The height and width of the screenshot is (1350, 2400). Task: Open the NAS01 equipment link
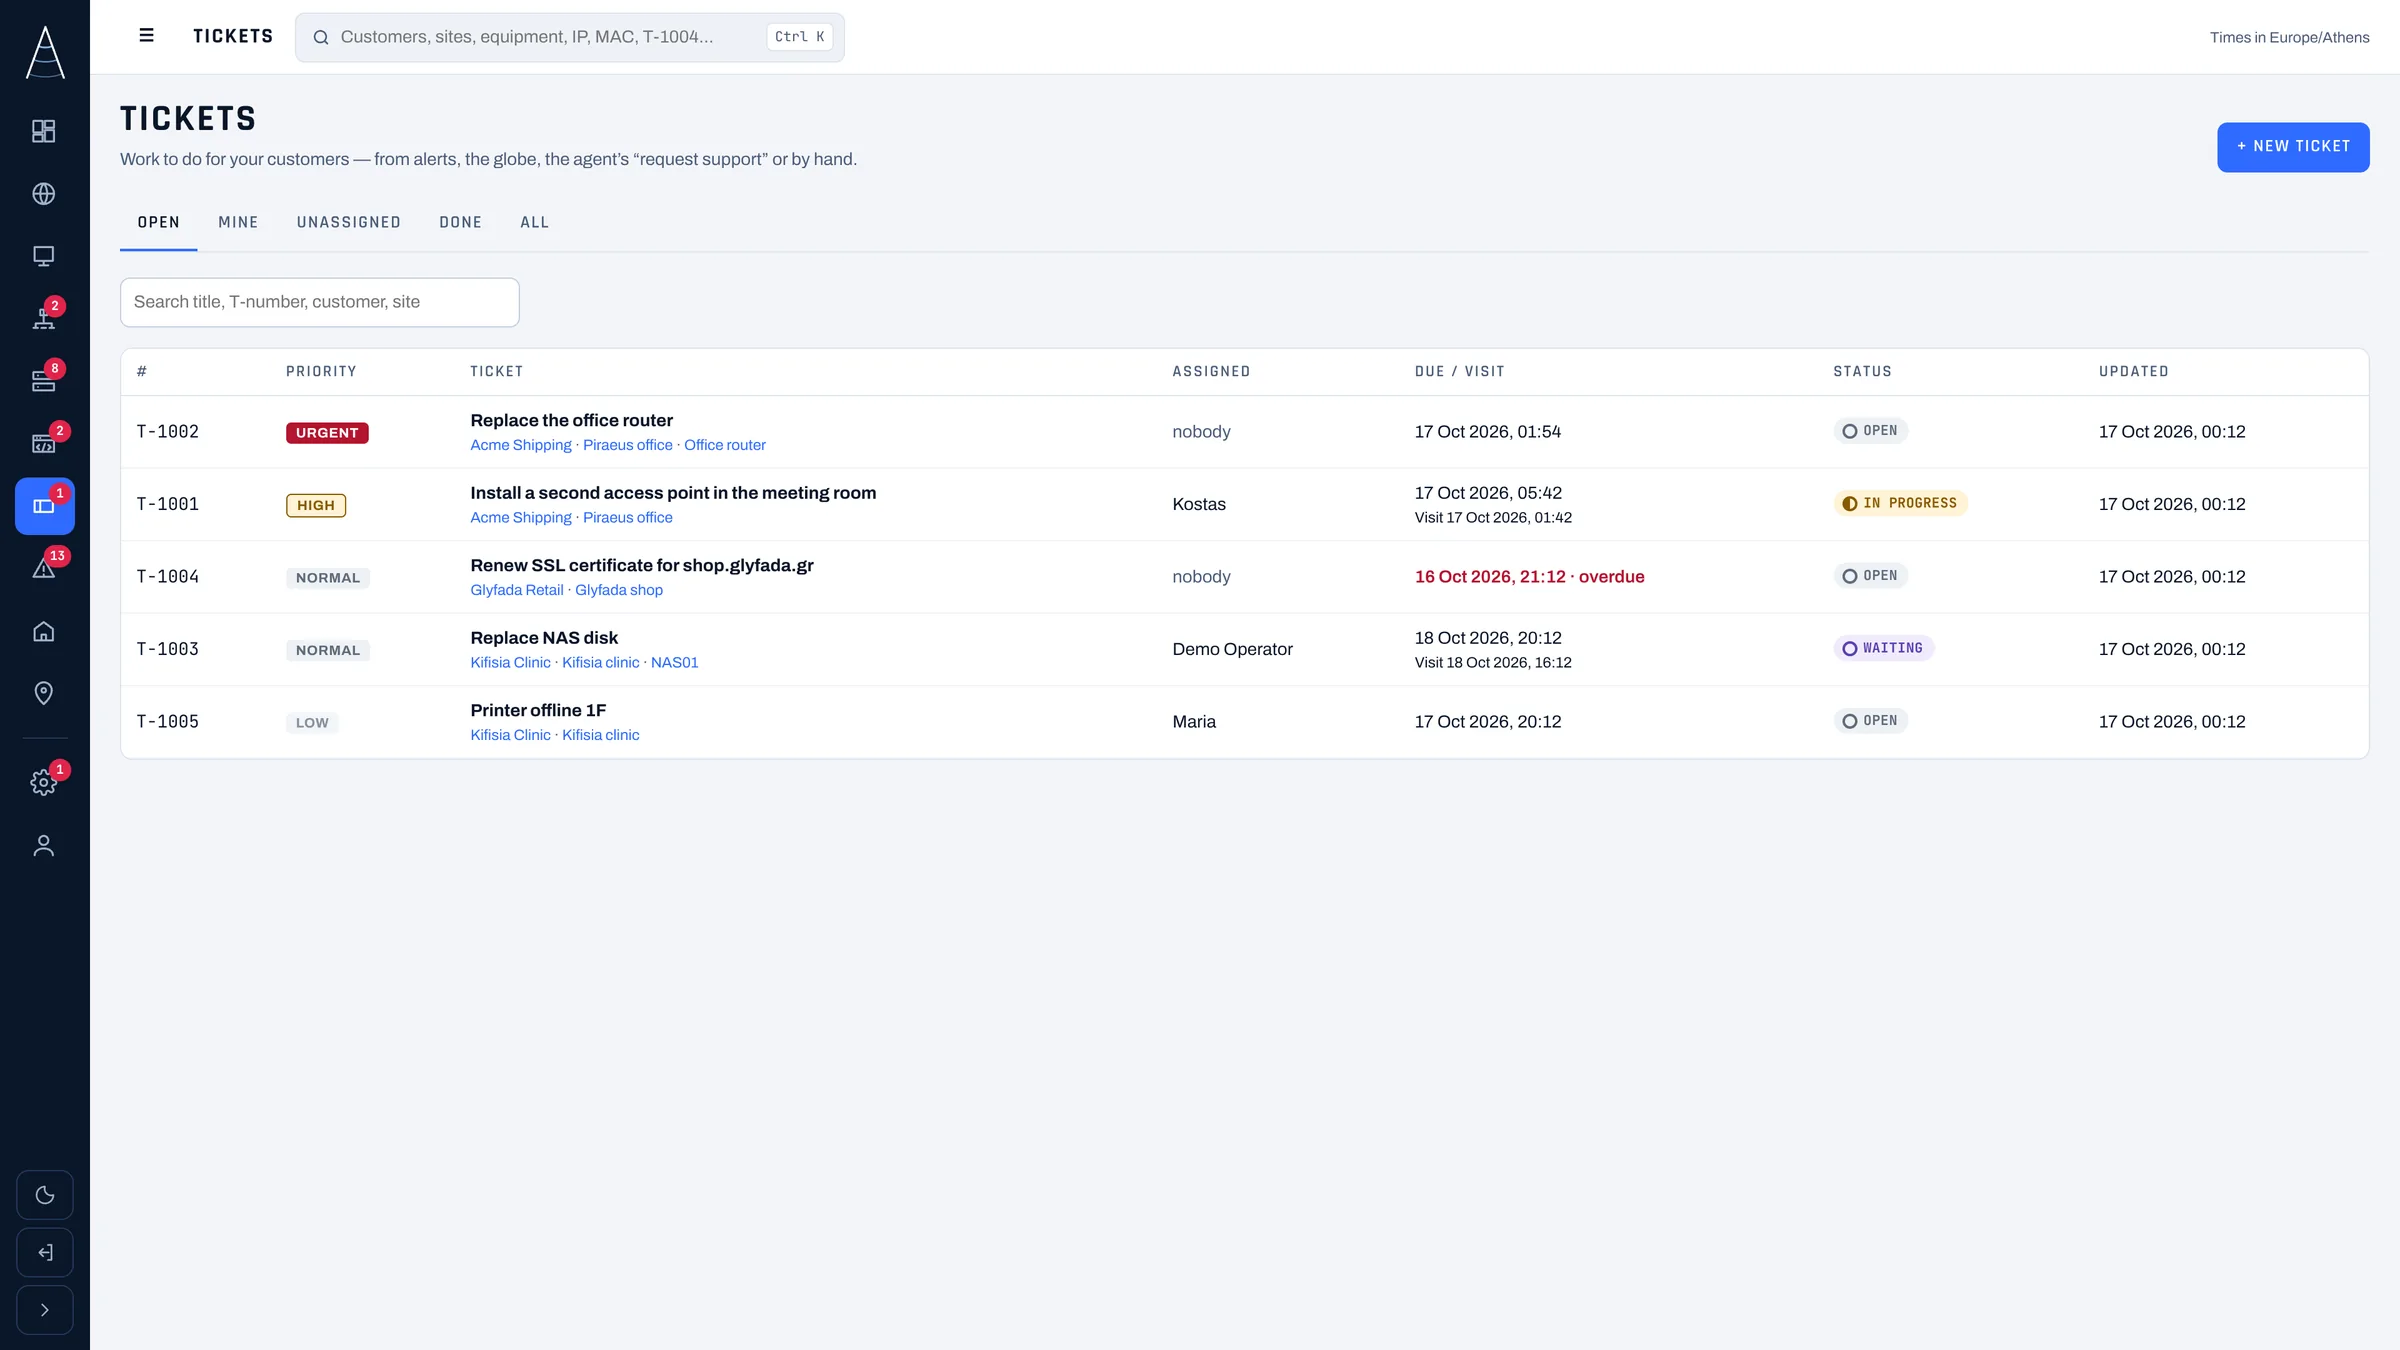[675, 662]
